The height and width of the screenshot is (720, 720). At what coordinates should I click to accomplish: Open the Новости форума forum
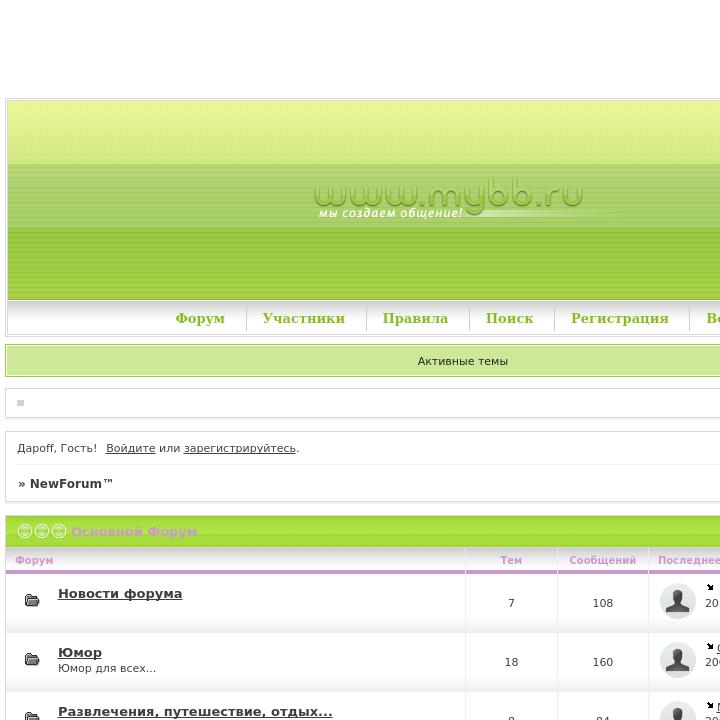(x=120, y=593)
